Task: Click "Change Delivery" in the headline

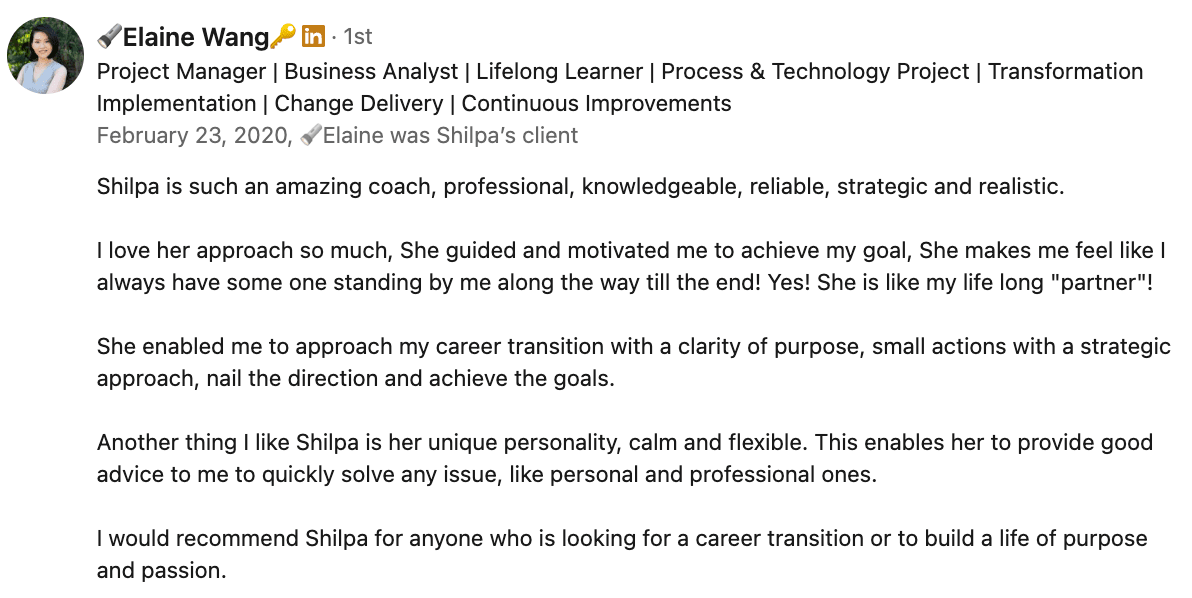Action: 359,104
